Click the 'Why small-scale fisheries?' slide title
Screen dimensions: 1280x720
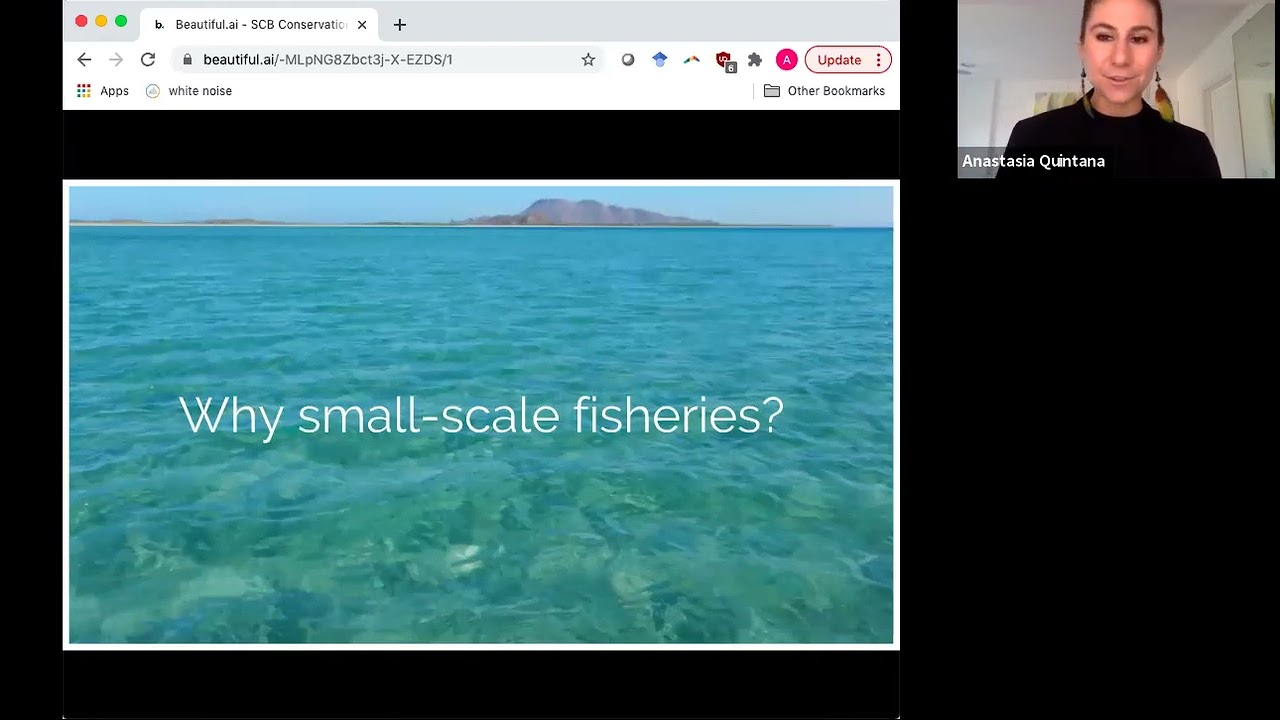coord(481,415)
